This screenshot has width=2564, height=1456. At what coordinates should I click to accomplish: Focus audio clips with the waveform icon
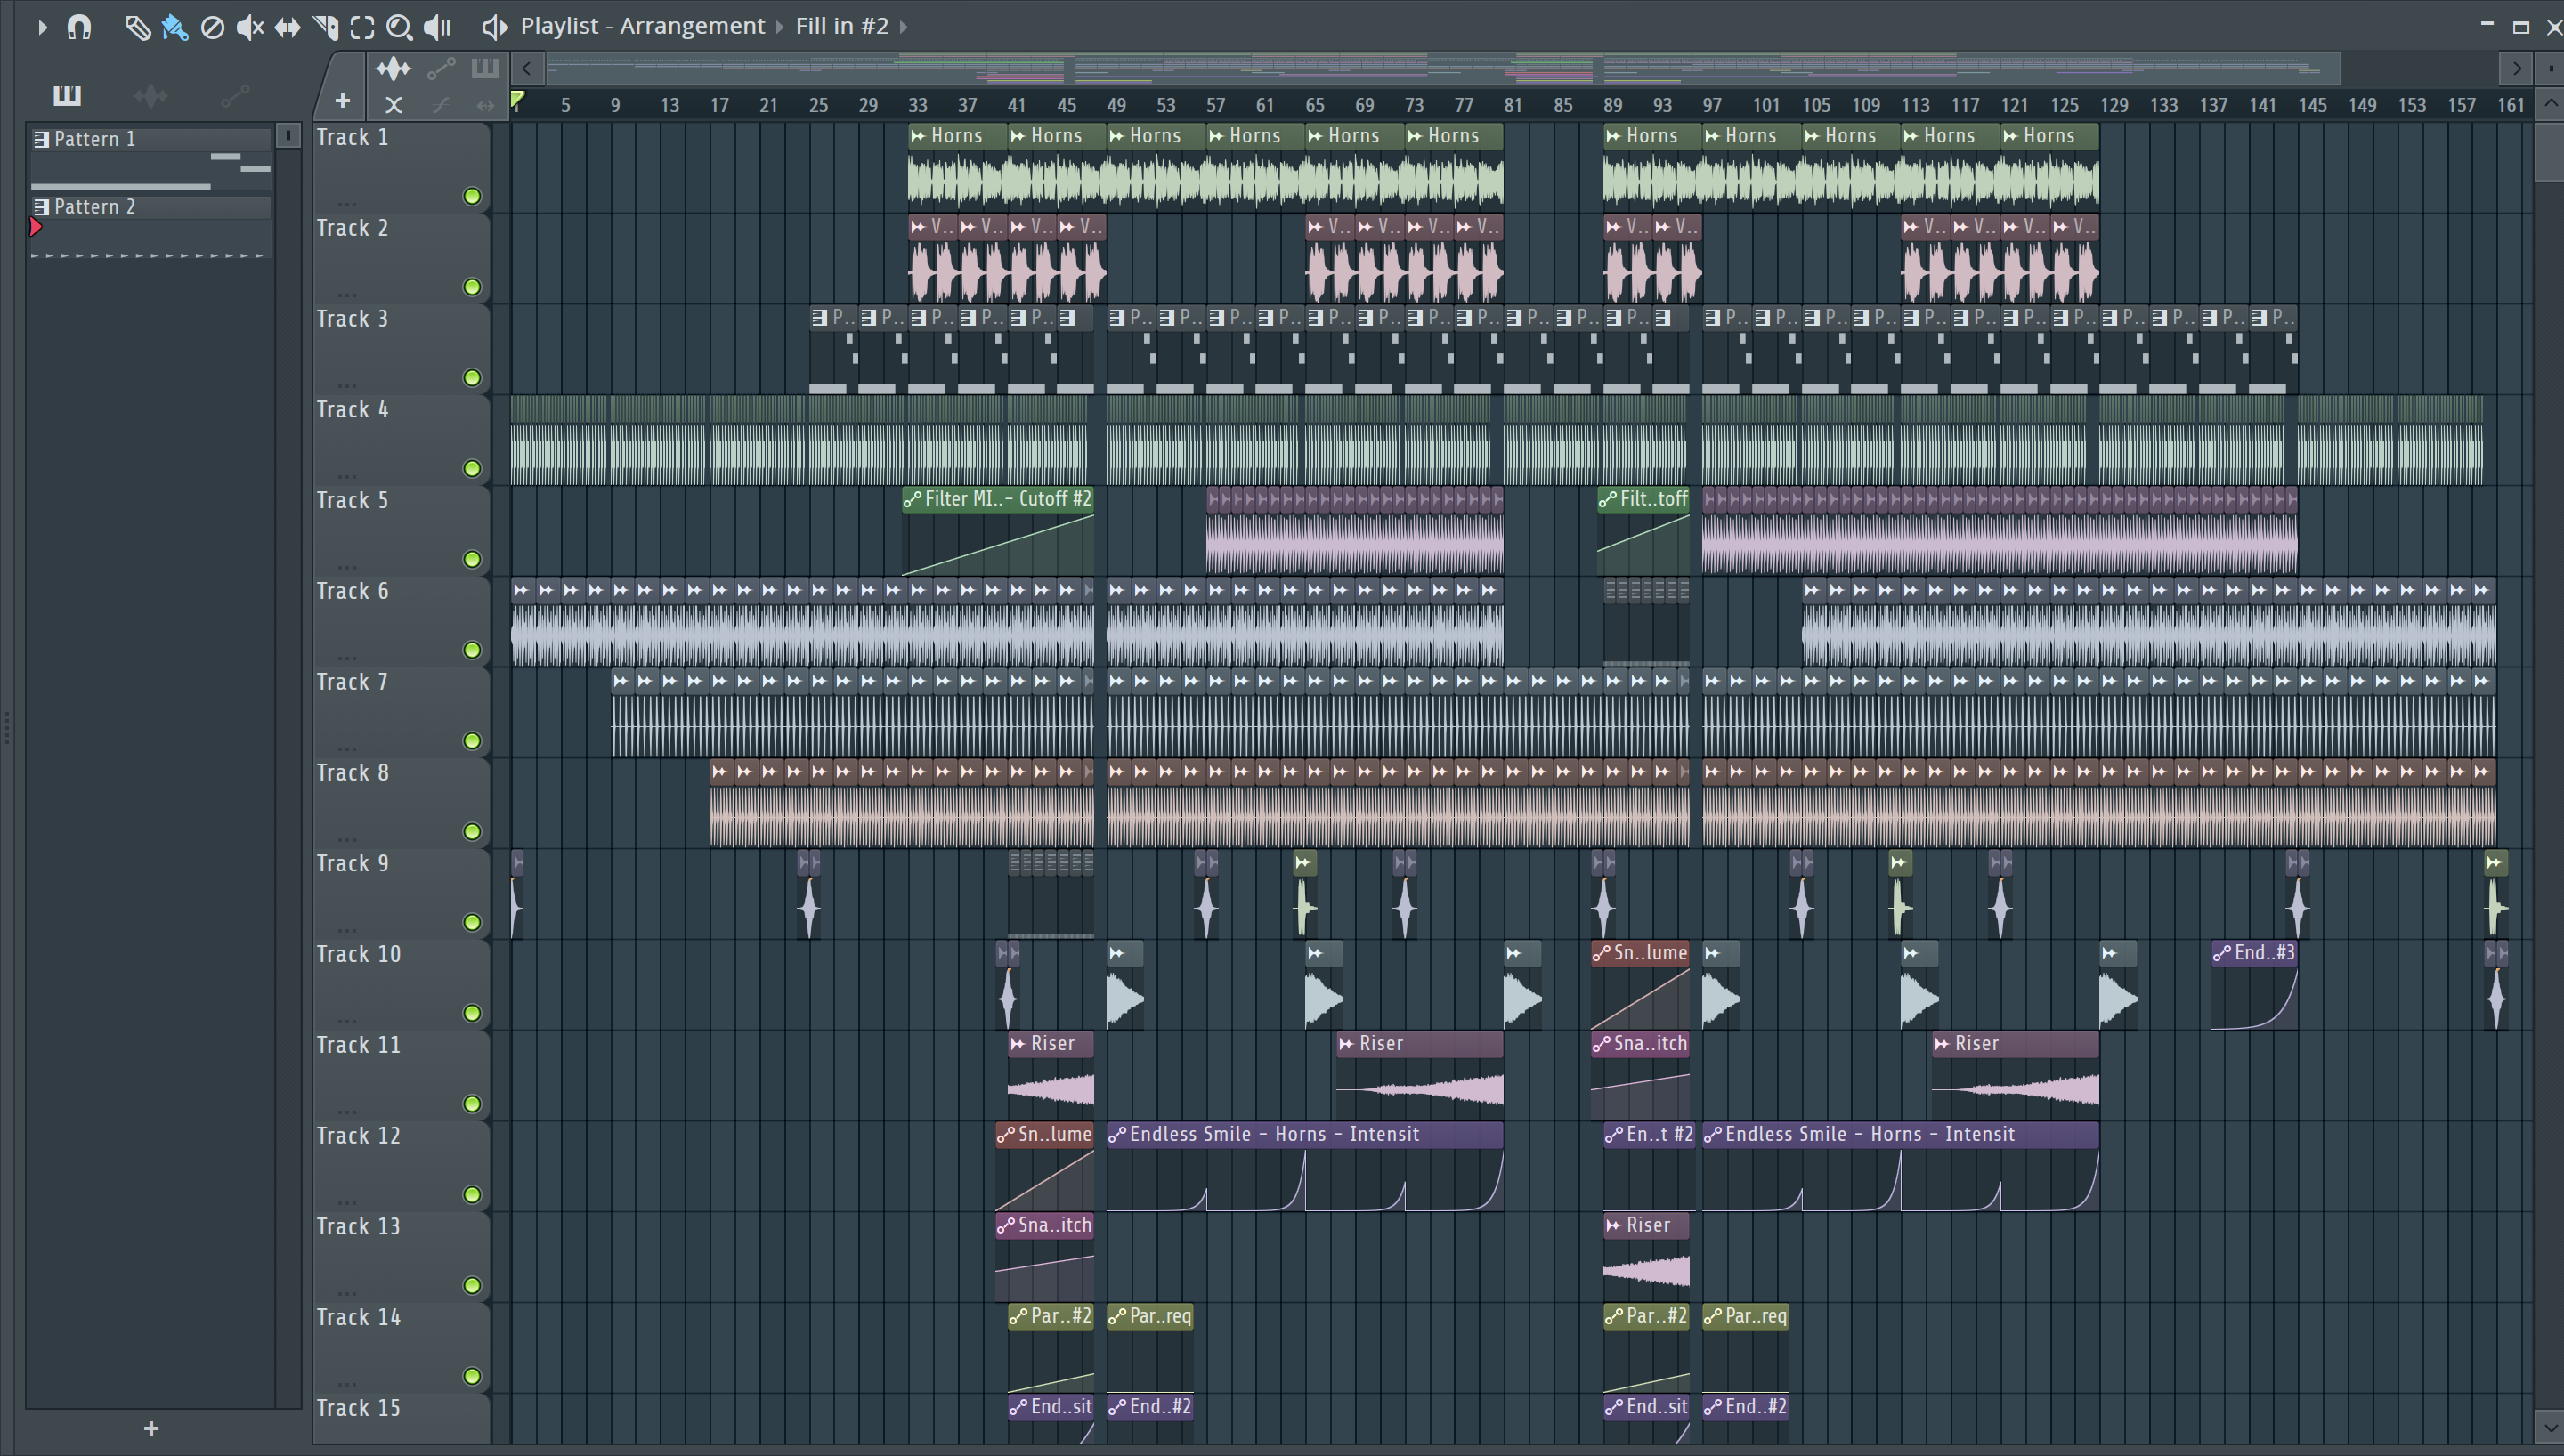[x=393, y=68]
